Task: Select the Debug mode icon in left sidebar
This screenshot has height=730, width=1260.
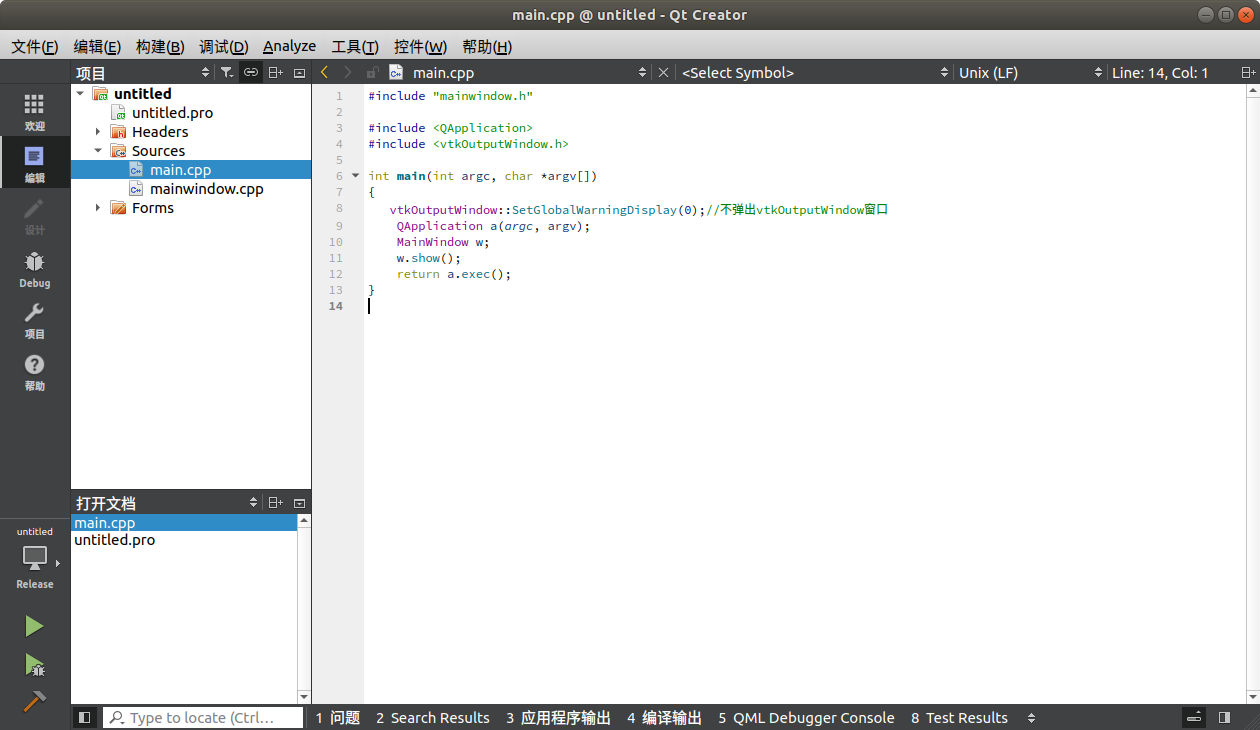Action: click(x=34, y=270)
